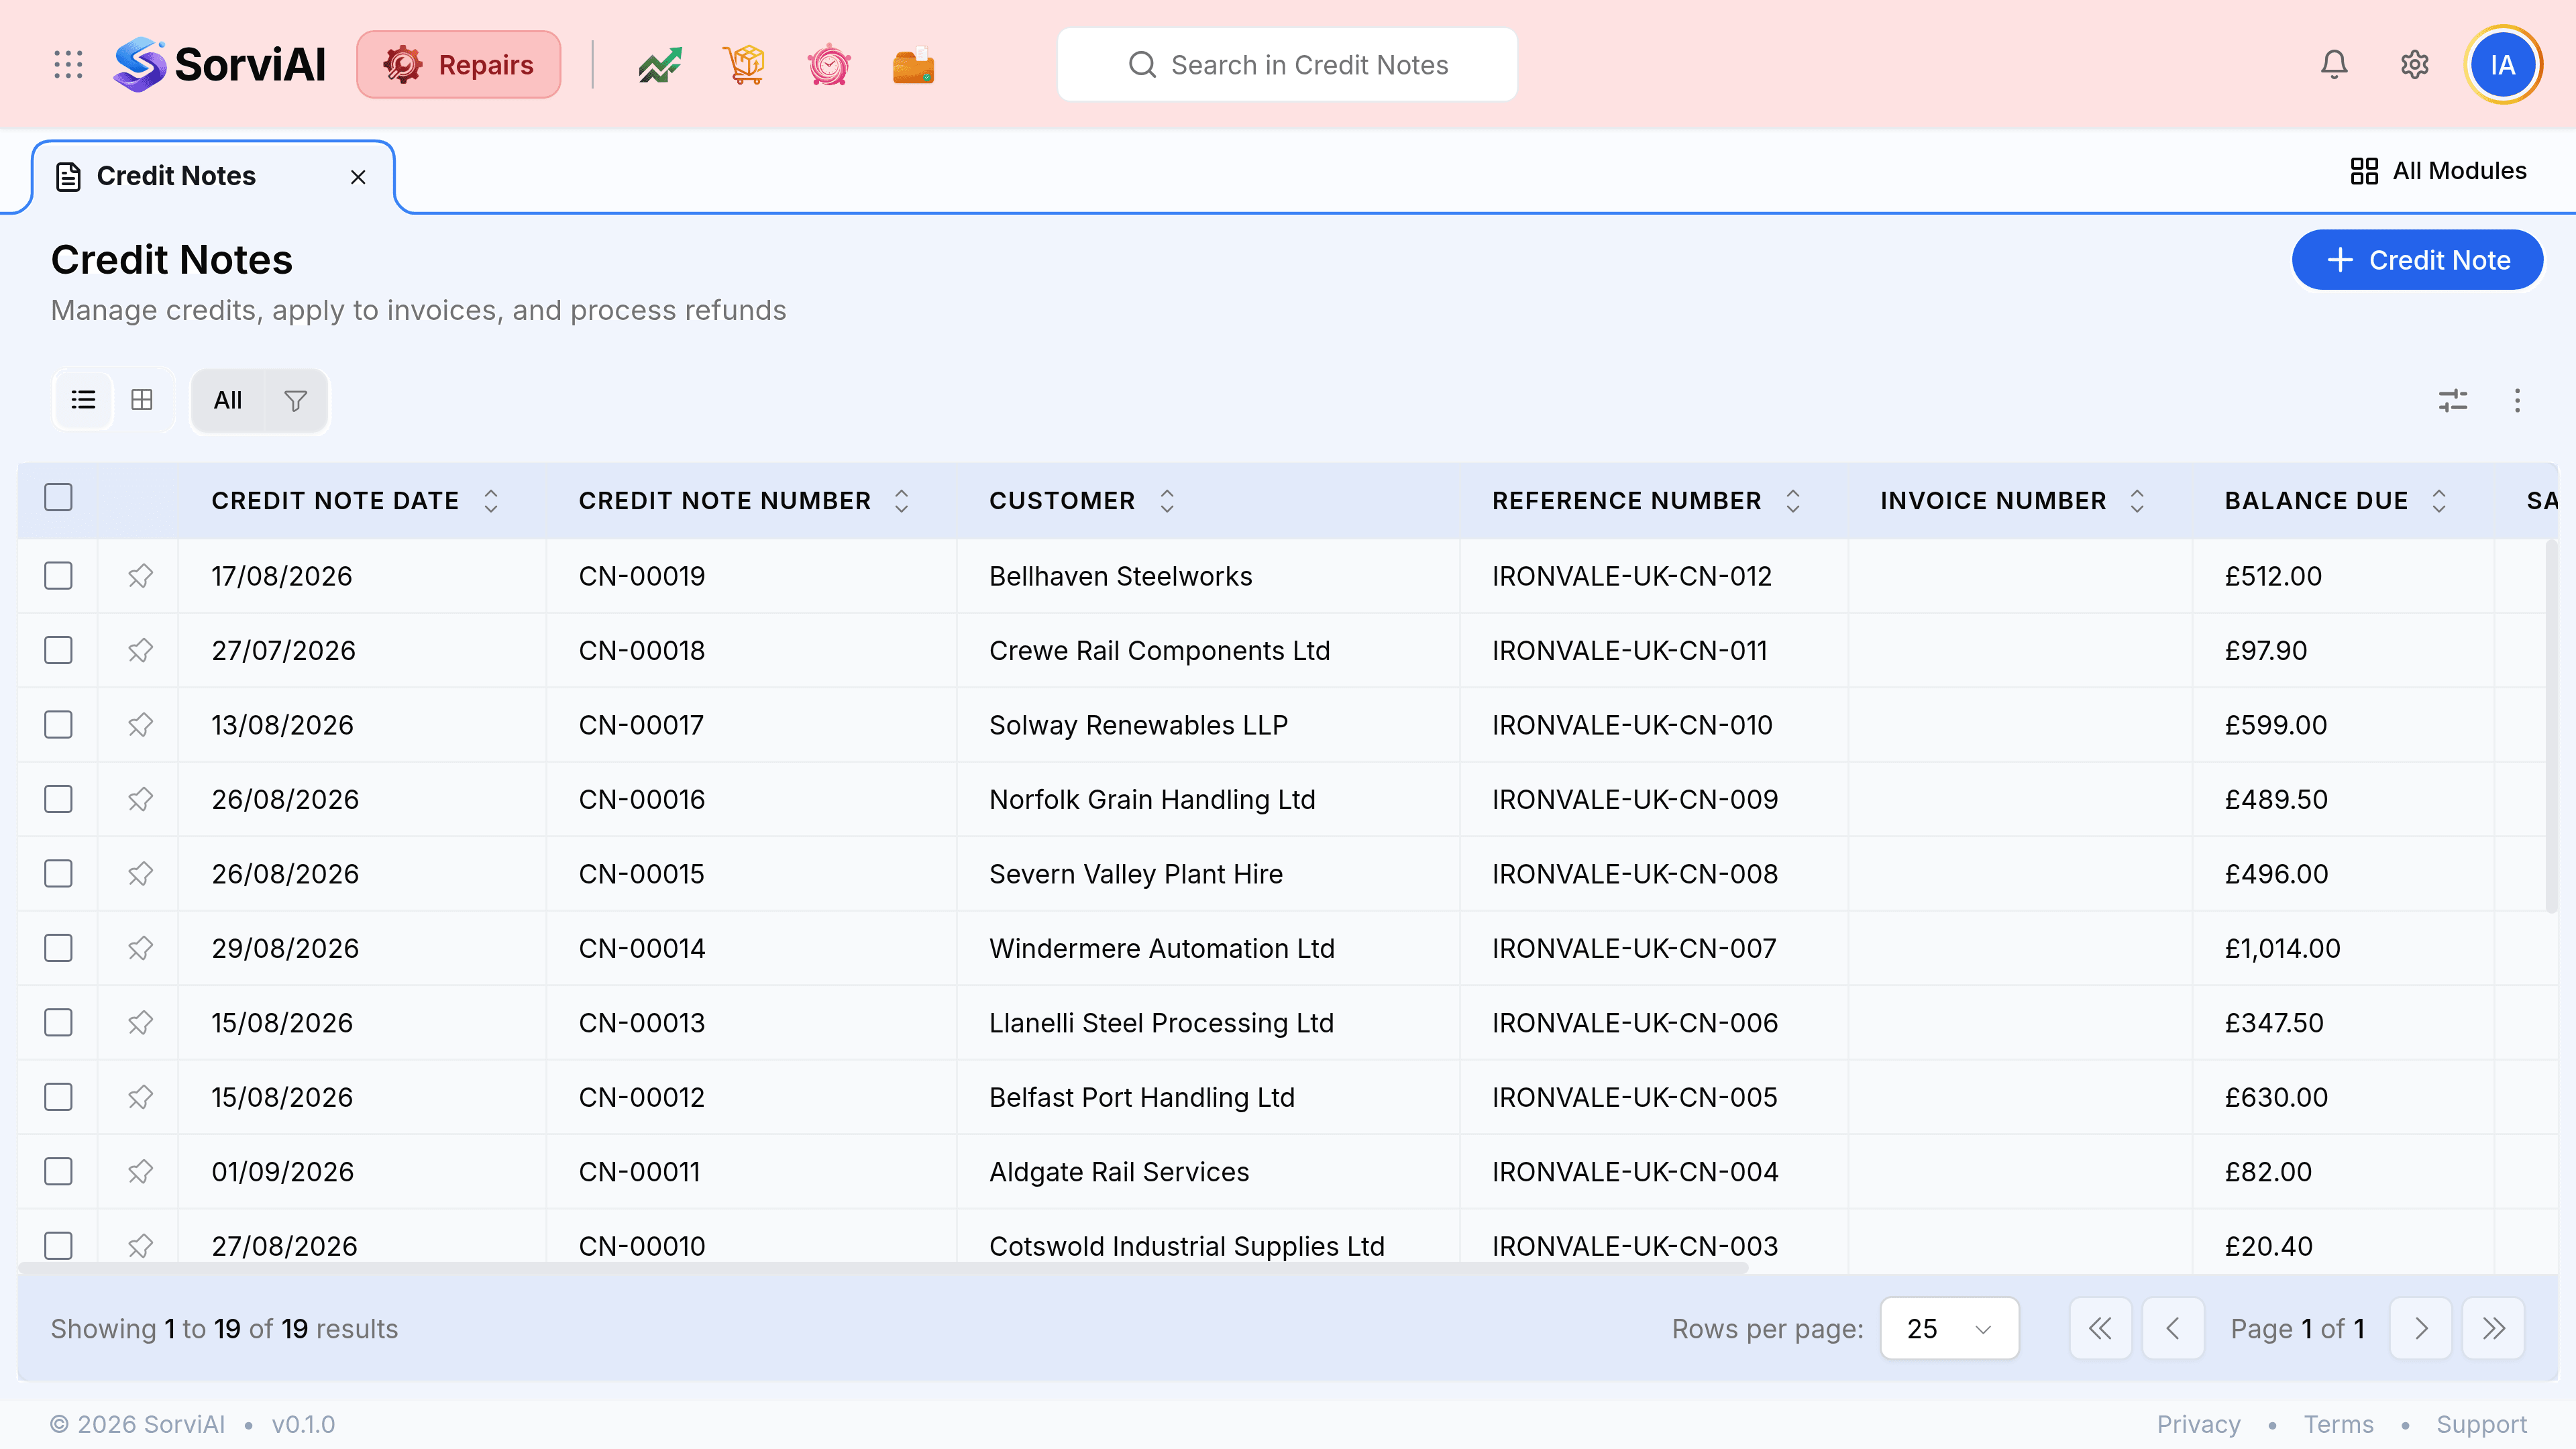Open the shopping cart purchases module icon

click(x=745, y=65)
